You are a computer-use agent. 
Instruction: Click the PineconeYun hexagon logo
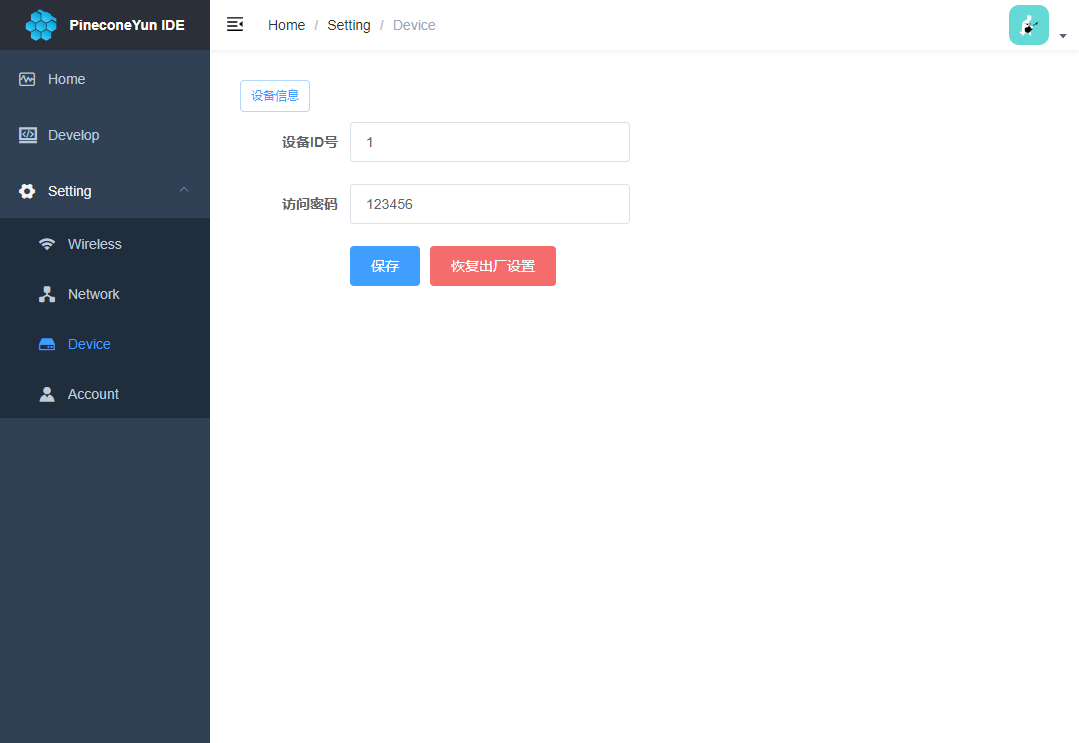point(41,25)
